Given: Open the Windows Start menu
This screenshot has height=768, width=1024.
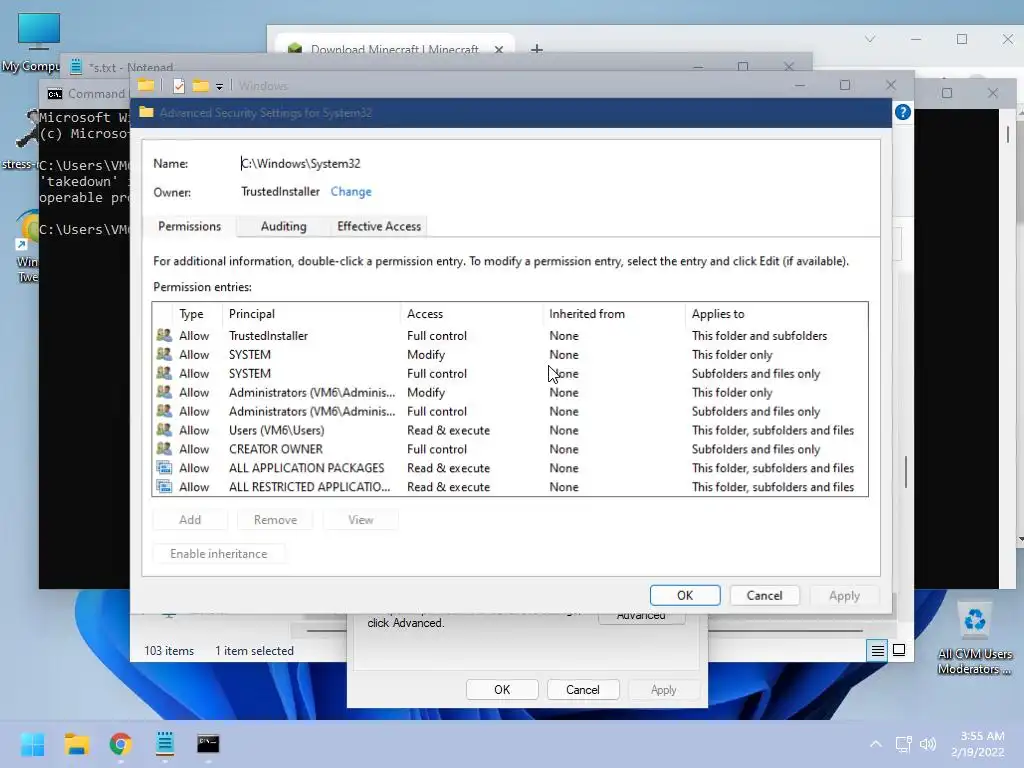Looking at the screenshot, I should click(32, 744).
